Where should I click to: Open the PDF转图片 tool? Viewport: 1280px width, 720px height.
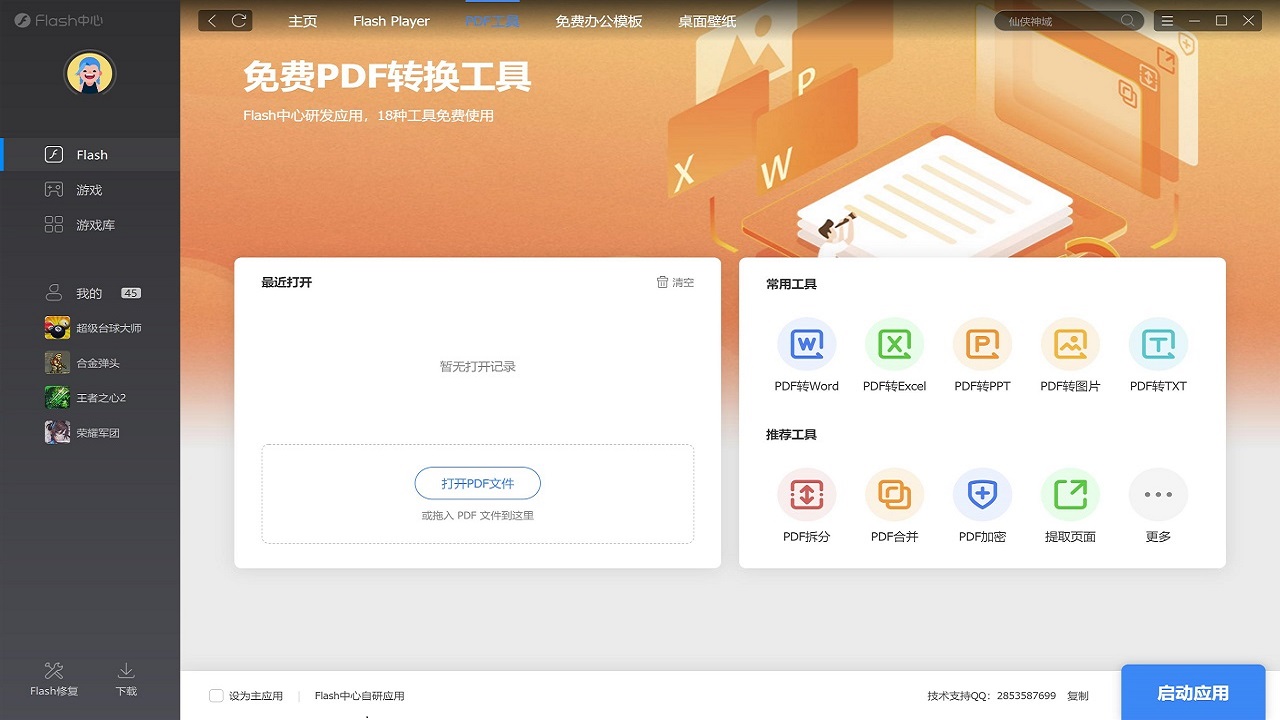(x=1070, y=345)
